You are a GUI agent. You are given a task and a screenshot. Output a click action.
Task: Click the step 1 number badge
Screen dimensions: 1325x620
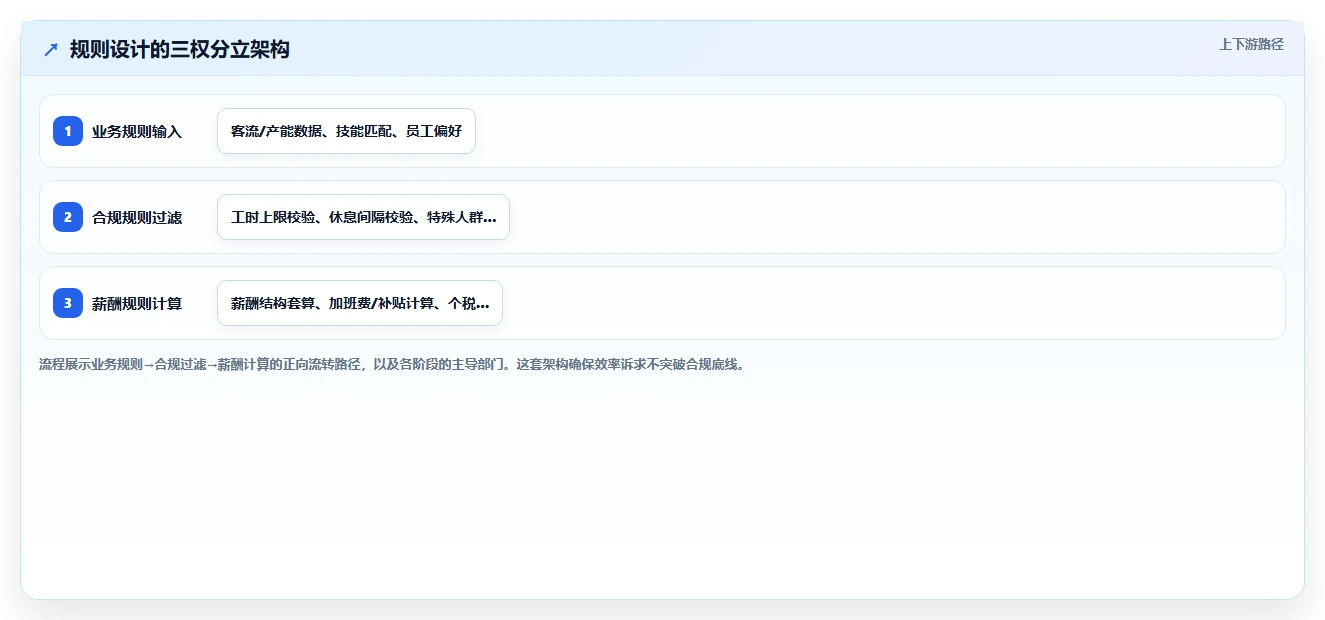pyautogui.click(x=68, y=131)
